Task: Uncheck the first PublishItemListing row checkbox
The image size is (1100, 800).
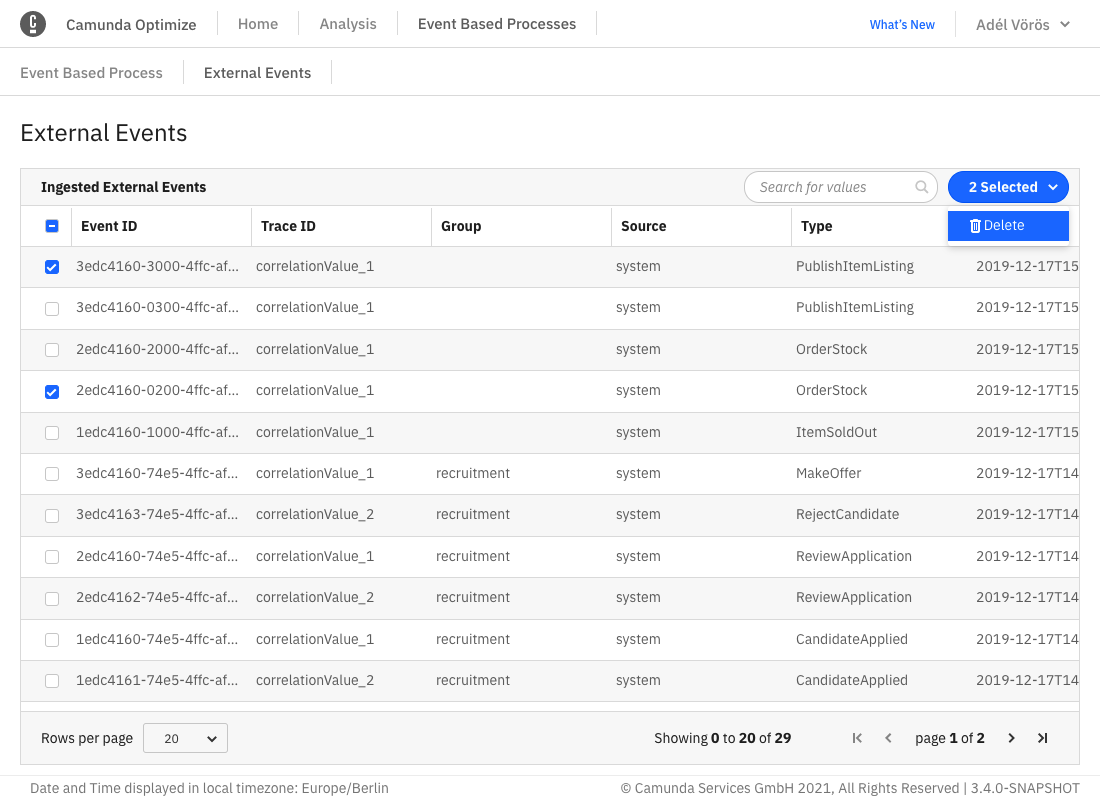Action: click(52, 267)
